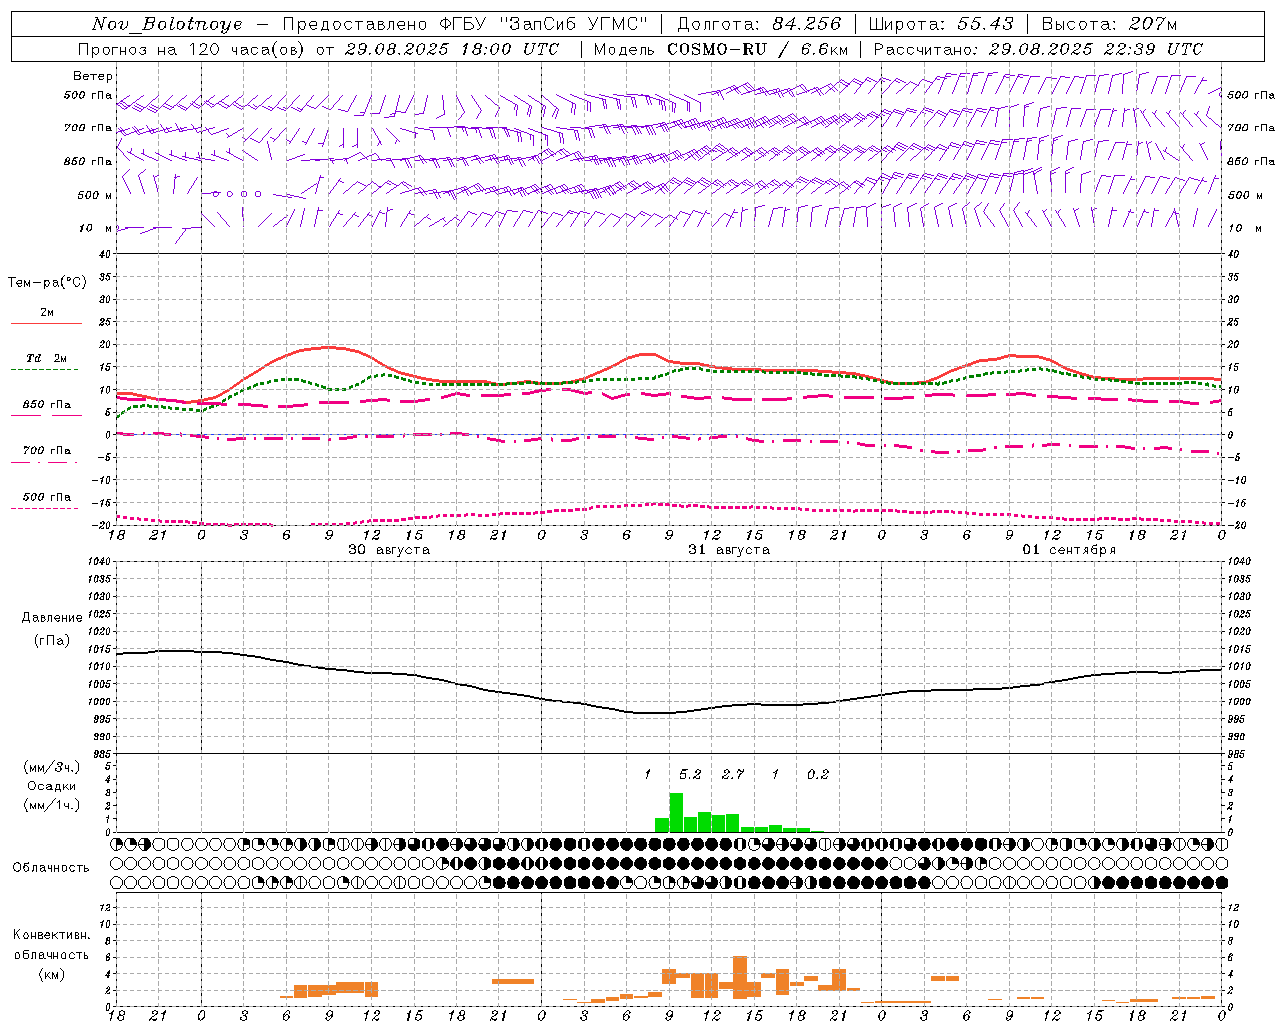The image size is (1280, 1024).
Task: Click the 2.7 precipitation amount
Action: 733,774
